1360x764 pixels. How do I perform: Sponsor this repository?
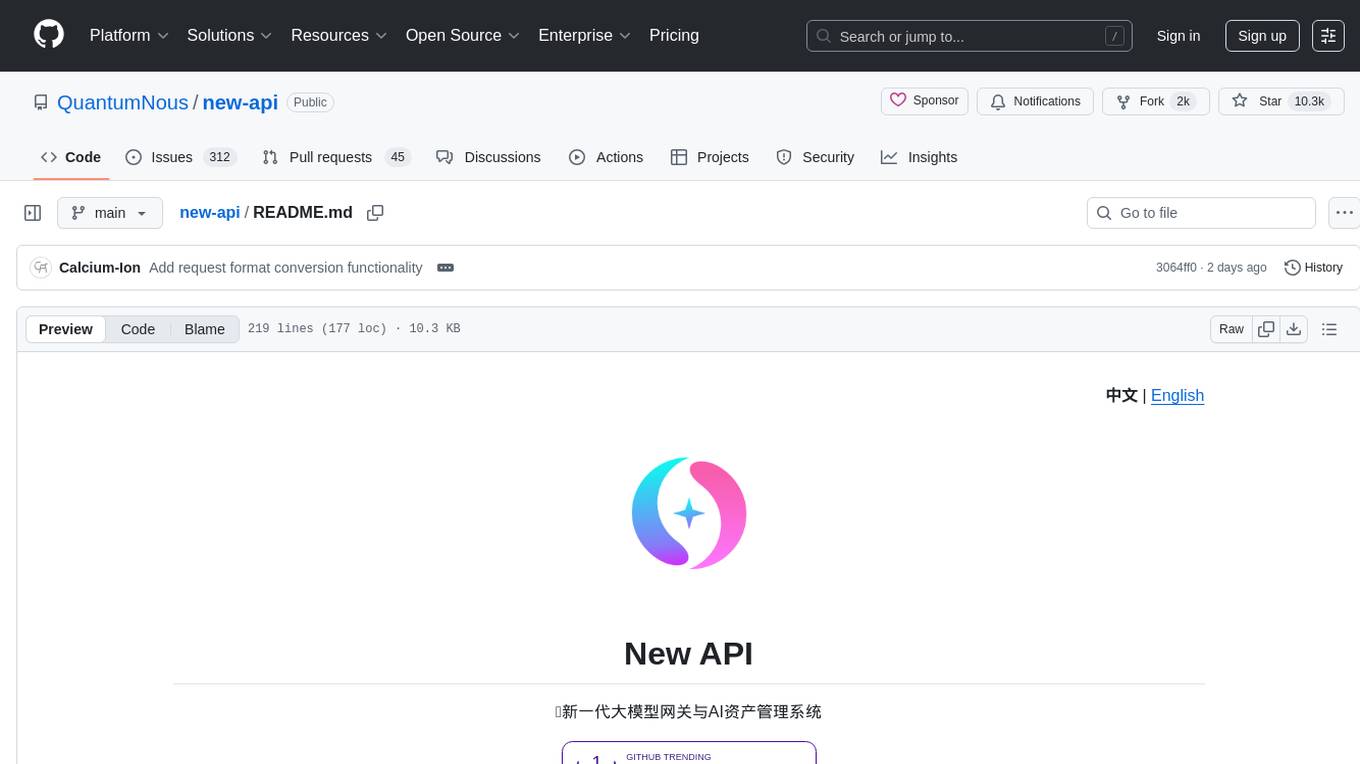point(924,101)
